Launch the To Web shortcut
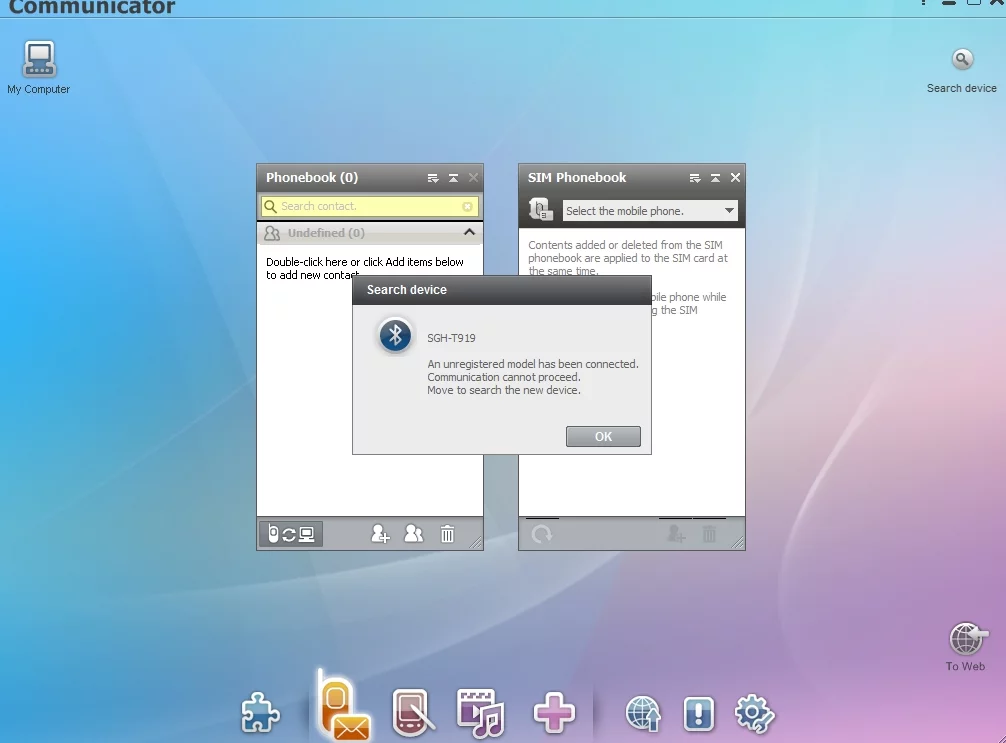The height and width of the screenshot is (743, 1006). [966, 640]
